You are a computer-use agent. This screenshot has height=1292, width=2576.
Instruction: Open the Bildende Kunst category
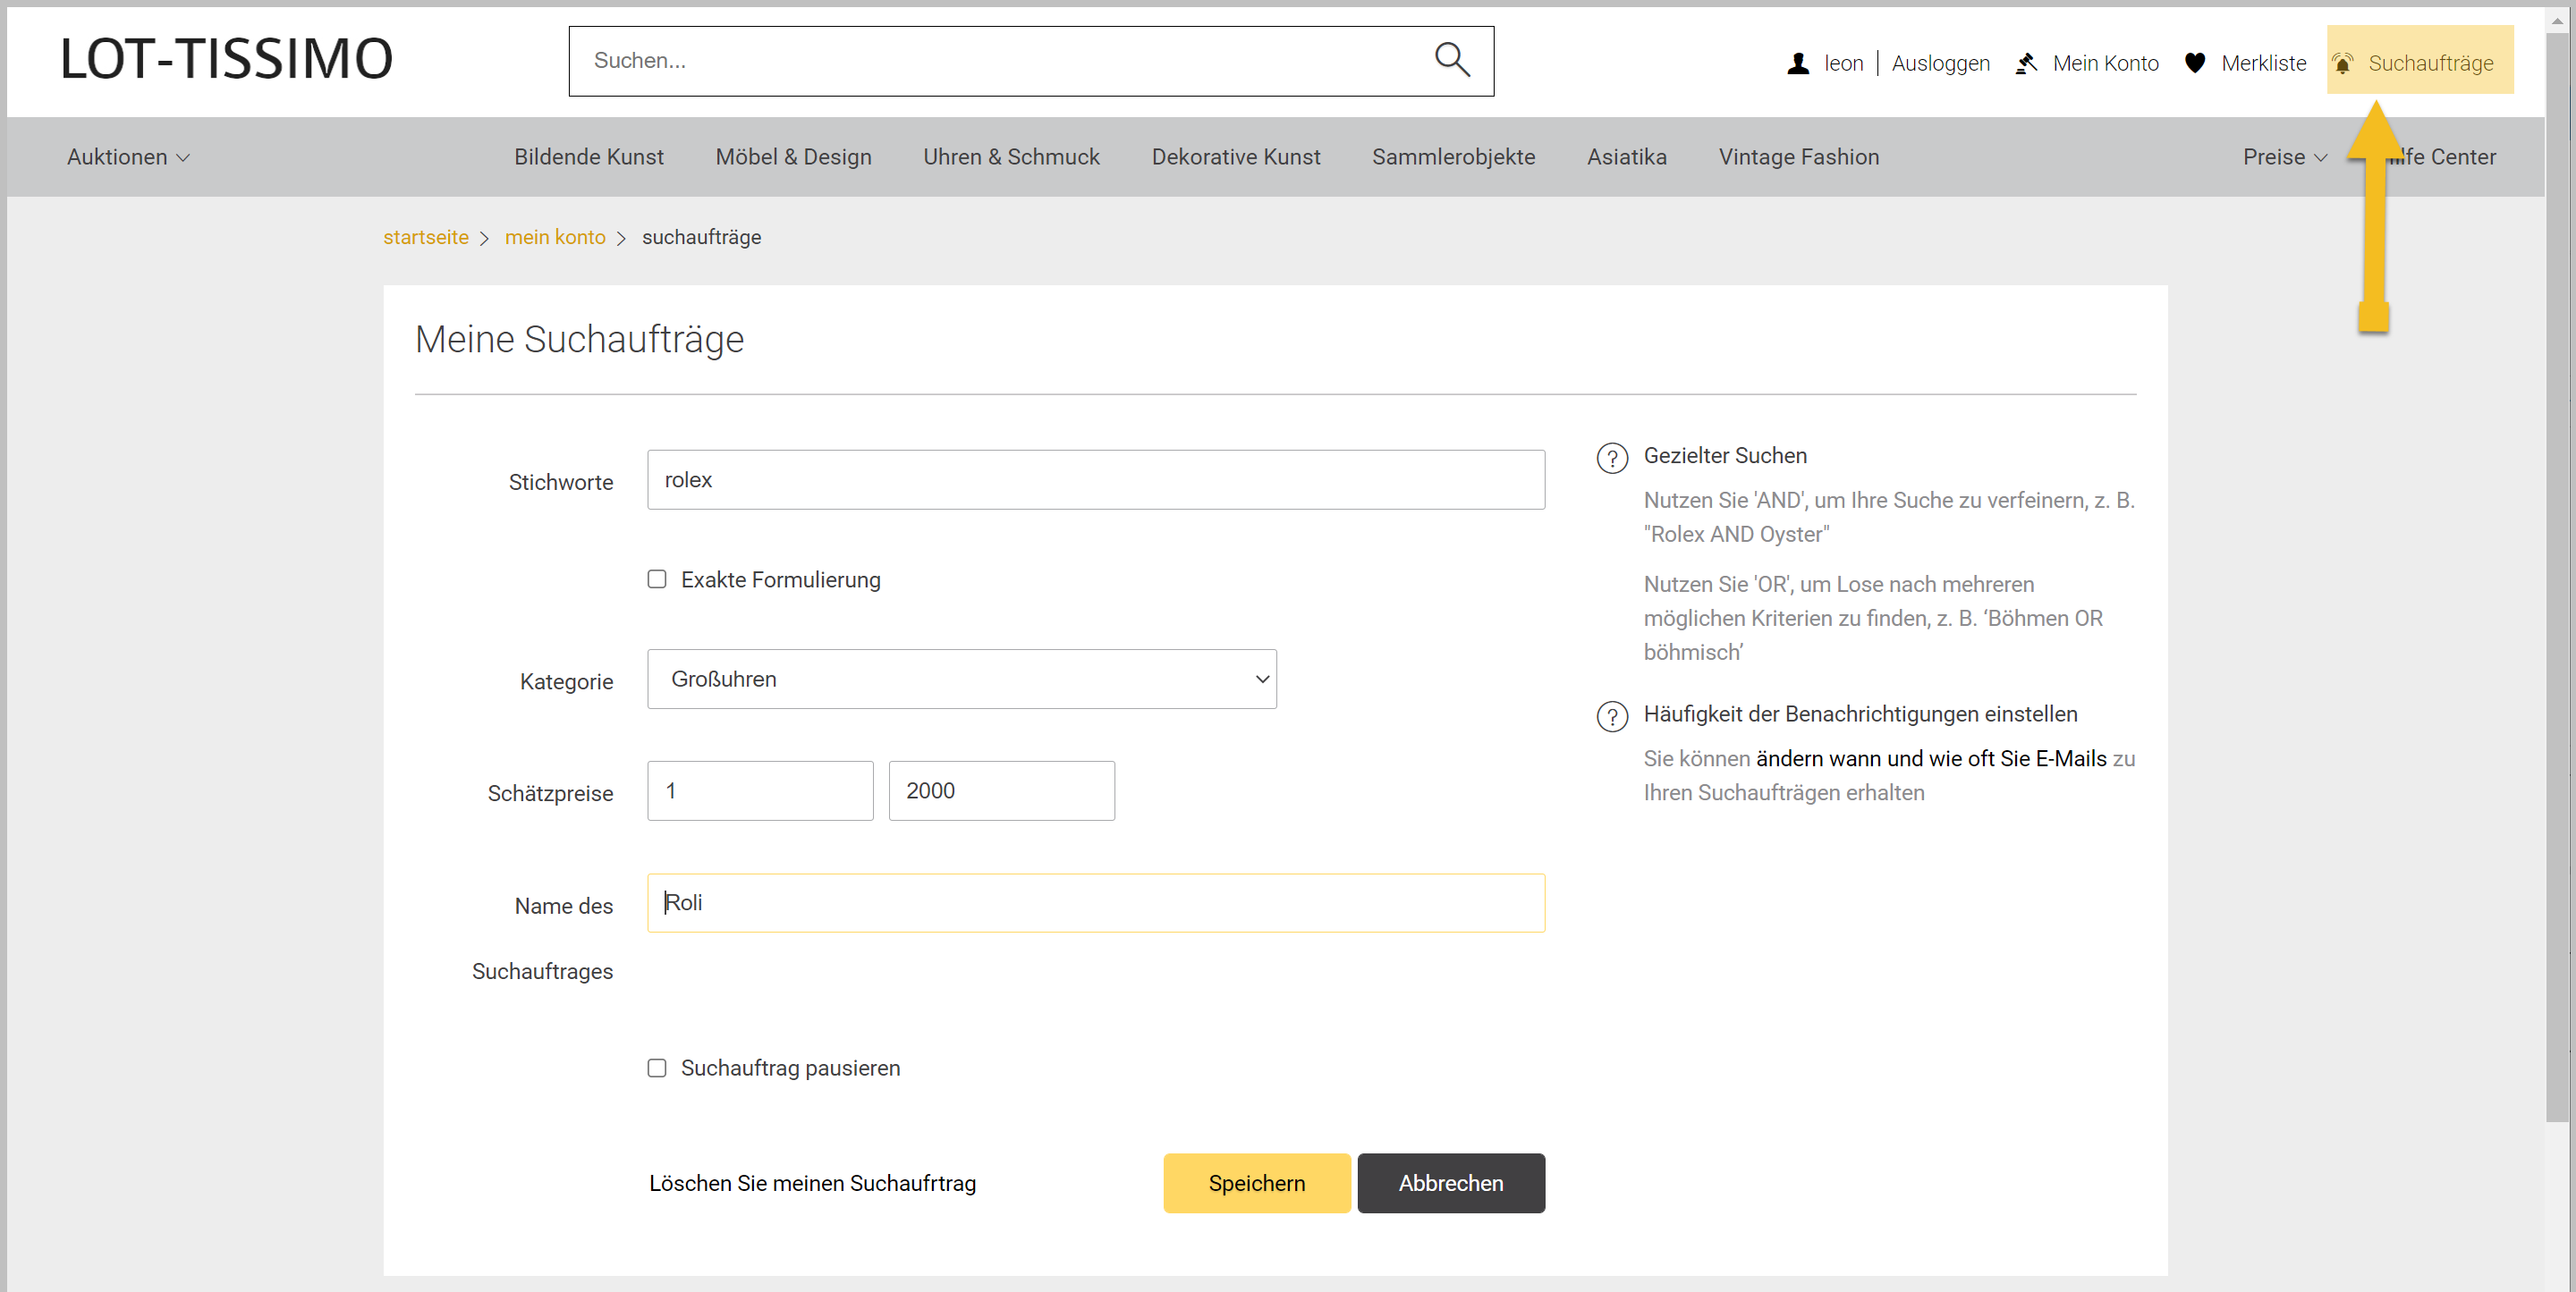point(589,157)
